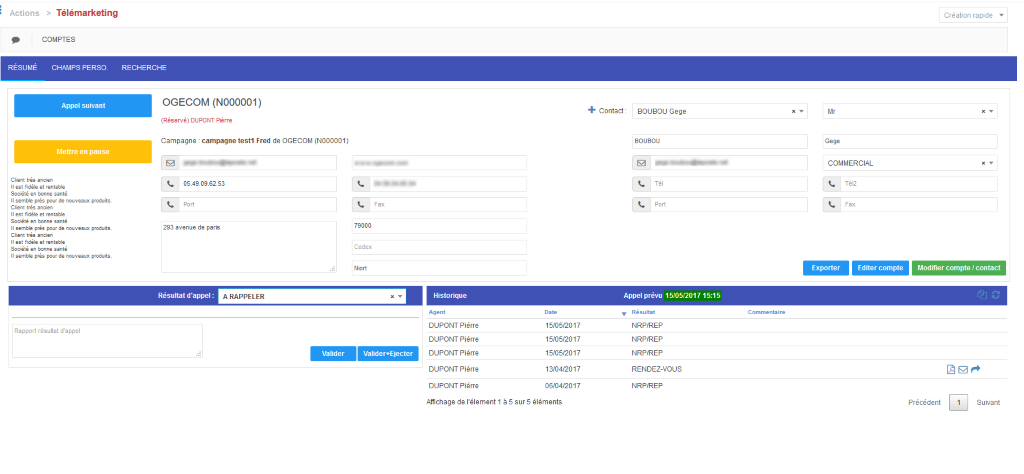Select the history row dated 06/04/2017

coord(716,385)
